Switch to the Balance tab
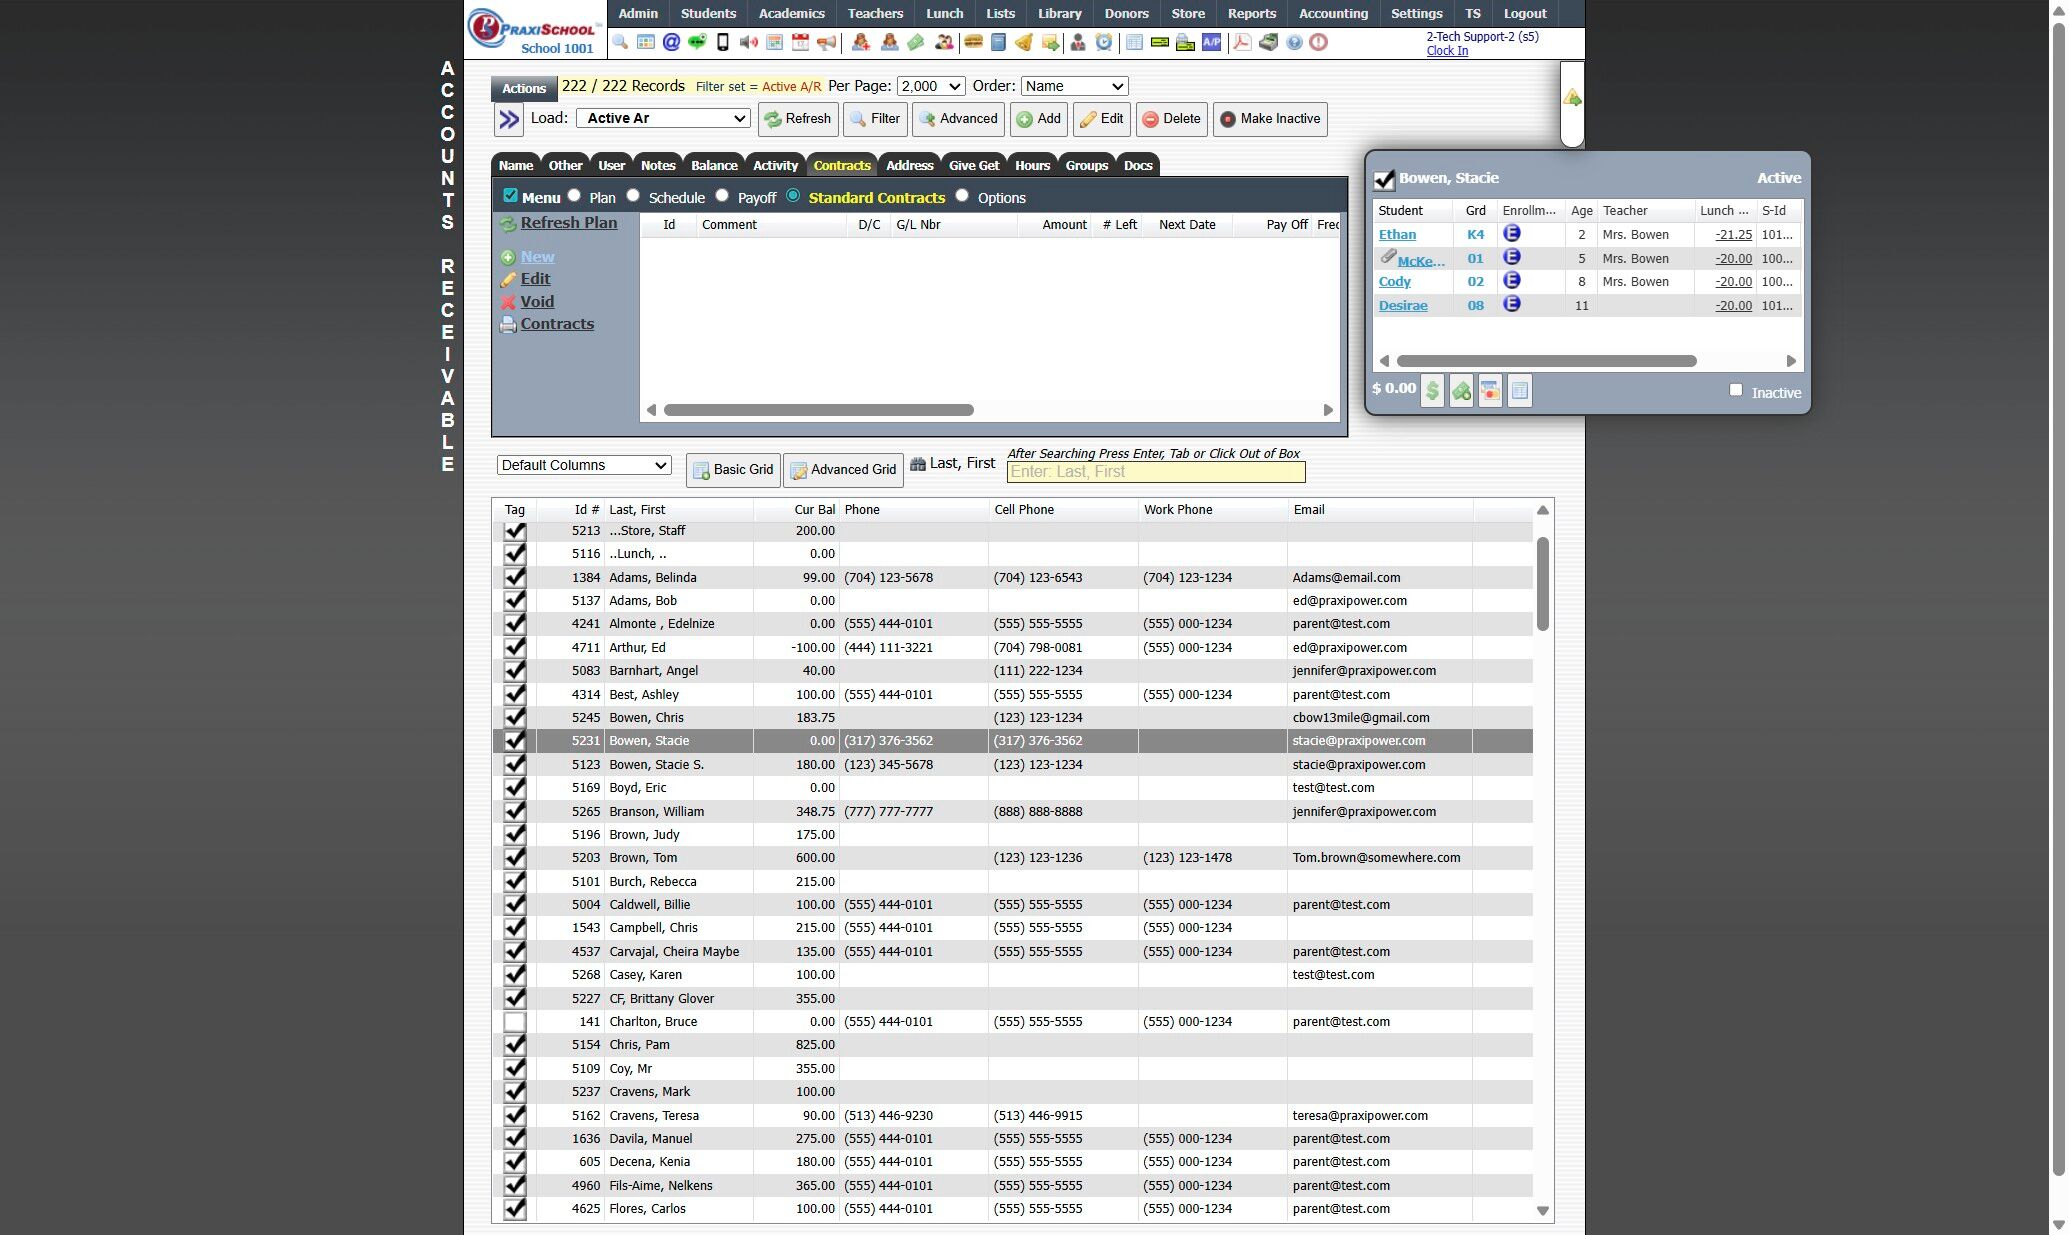Viewport: 2069px width, 1235px height. [714, 165]
